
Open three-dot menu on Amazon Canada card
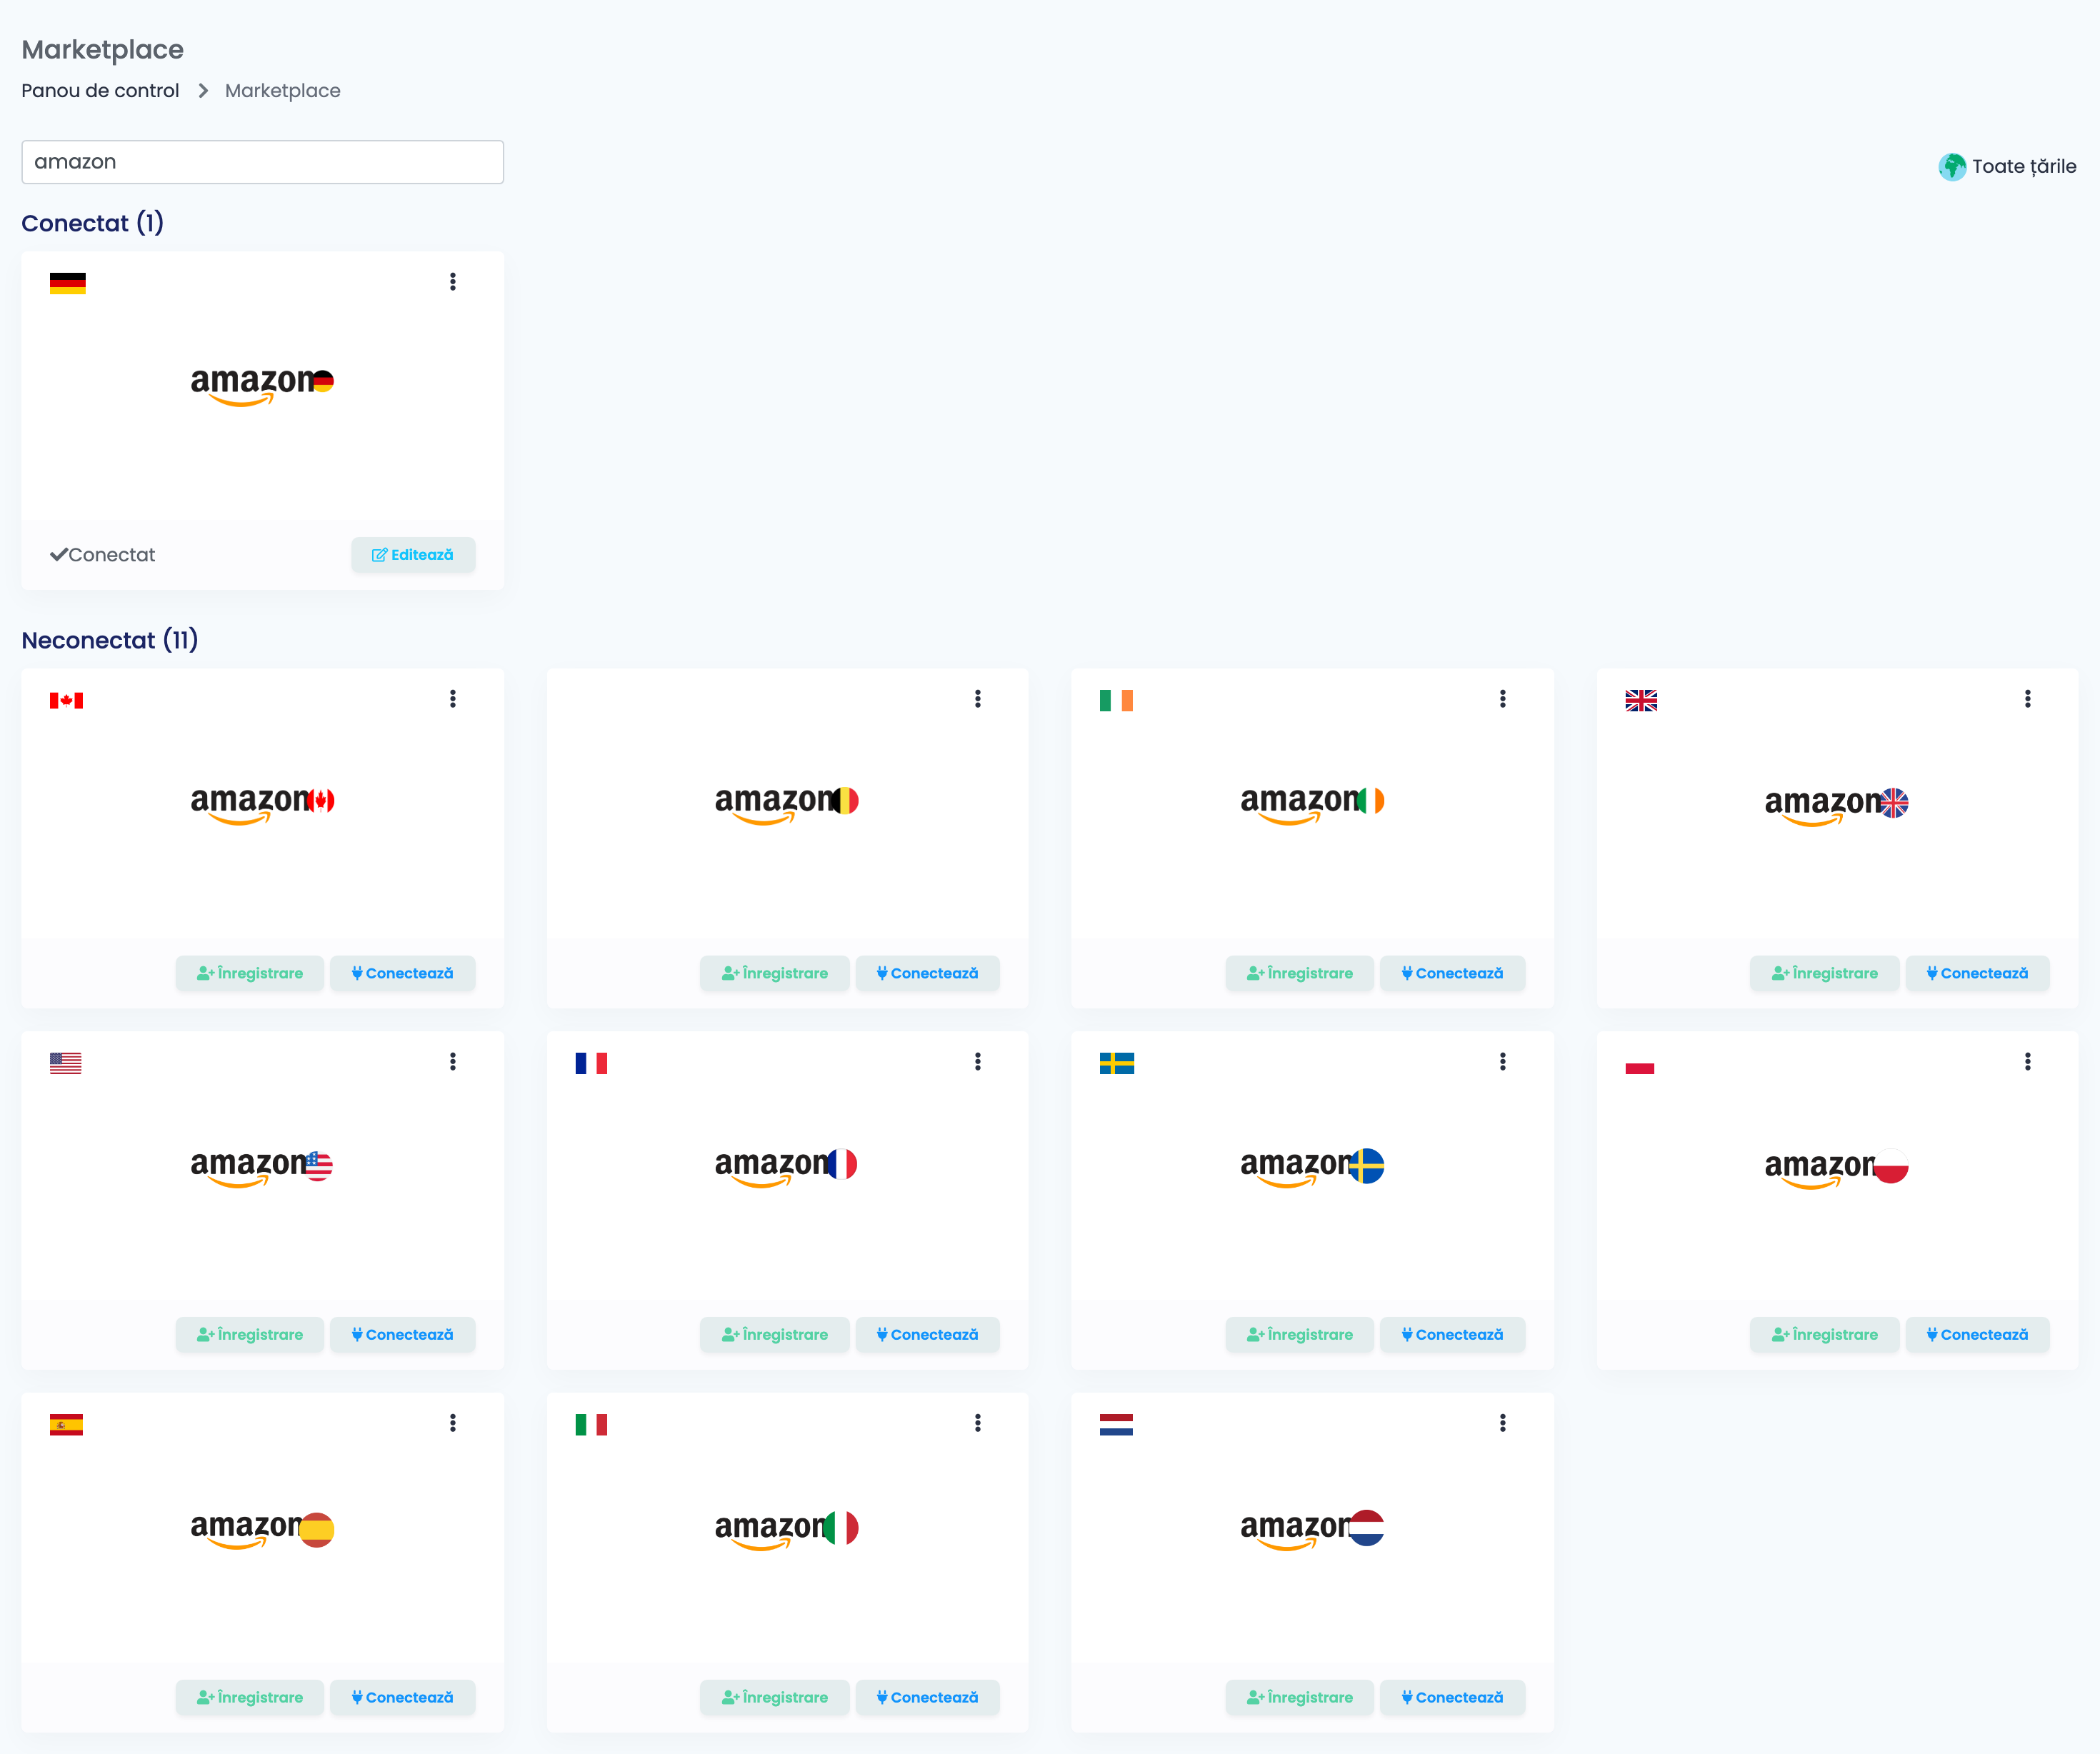pos(453,699)
